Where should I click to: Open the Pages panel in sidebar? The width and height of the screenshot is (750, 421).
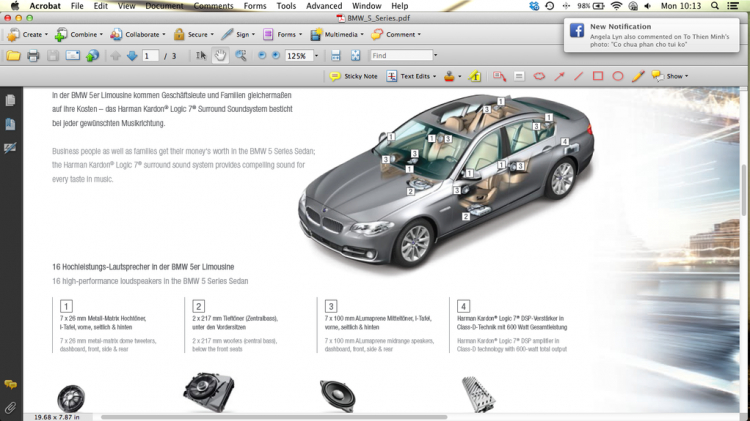(10, 100)
